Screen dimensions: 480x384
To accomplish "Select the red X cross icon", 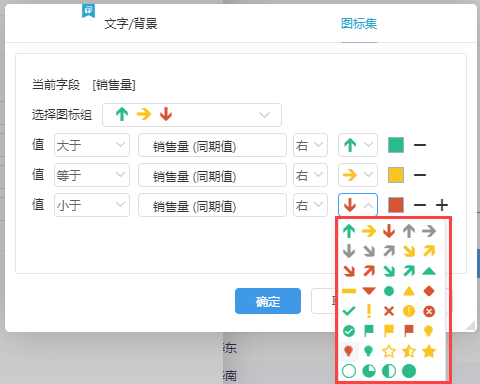I will (389, 311).
